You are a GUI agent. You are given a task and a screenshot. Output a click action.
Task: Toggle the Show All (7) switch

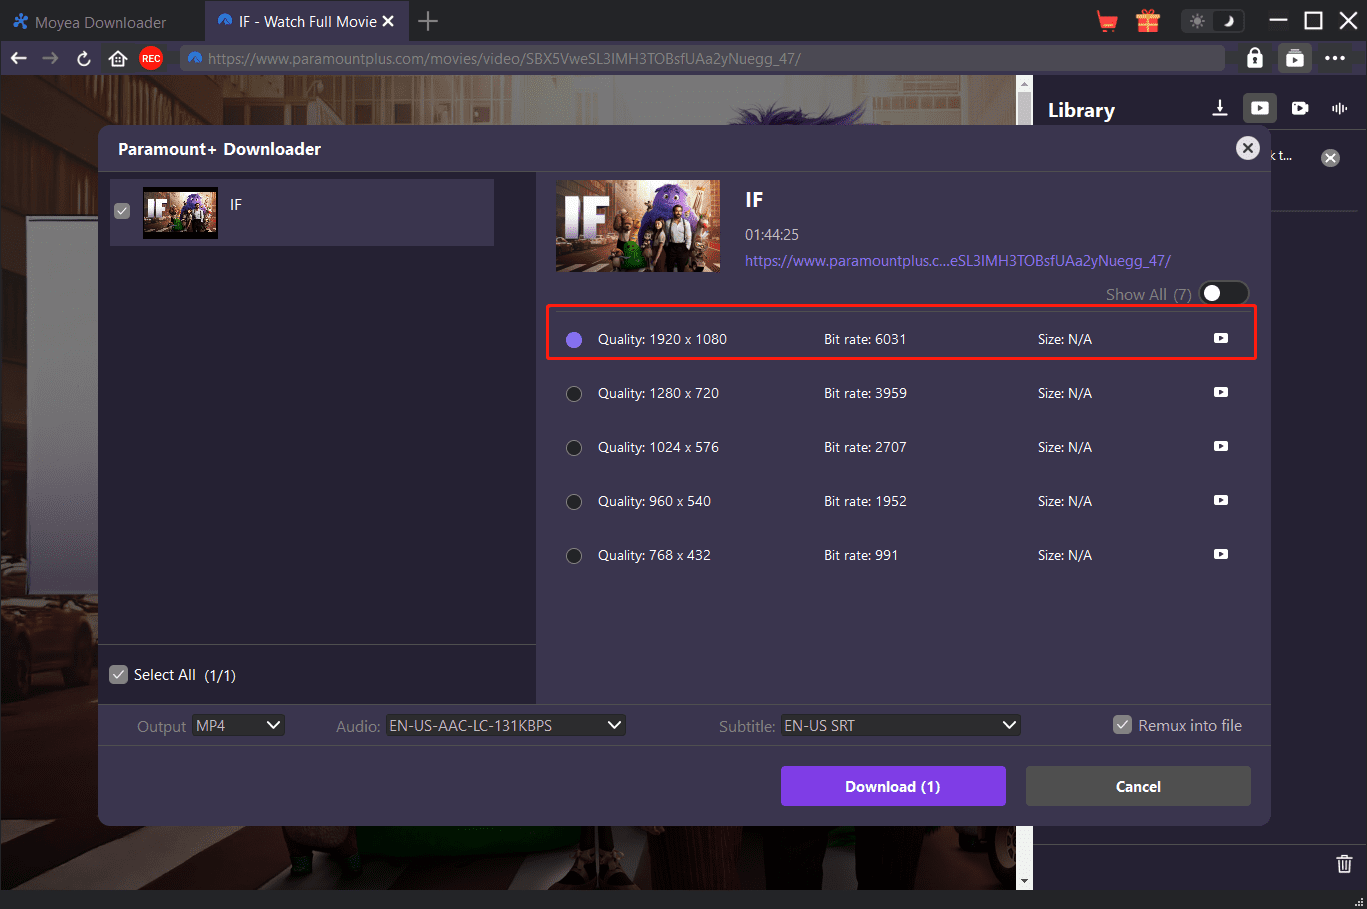[1223, 294]
